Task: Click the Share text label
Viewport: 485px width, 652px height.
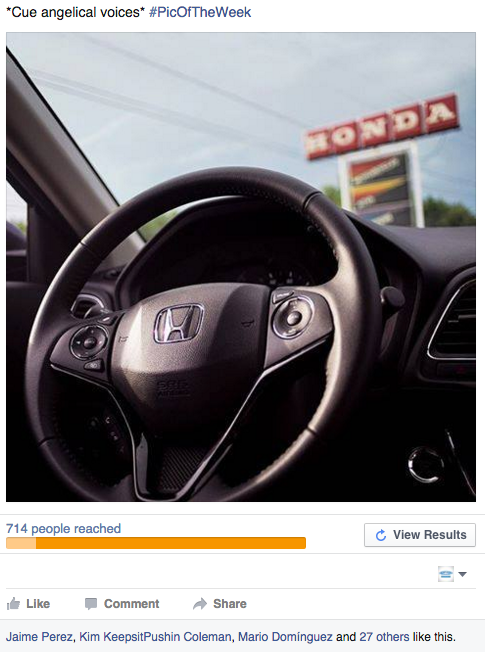Action: click(x=230, y=604)
